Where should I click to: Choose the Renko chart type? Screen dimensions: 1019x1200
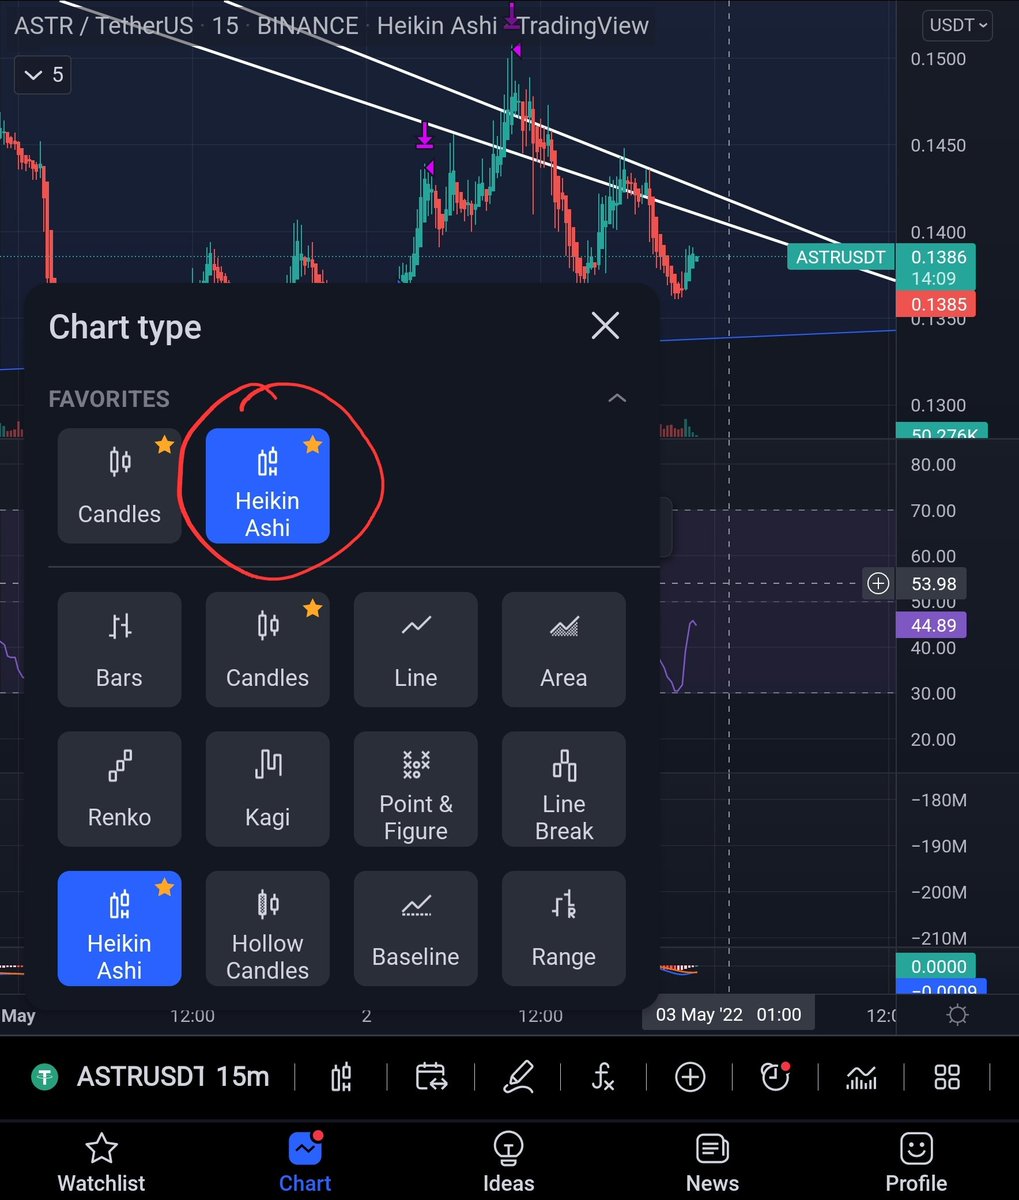(120, 789)
